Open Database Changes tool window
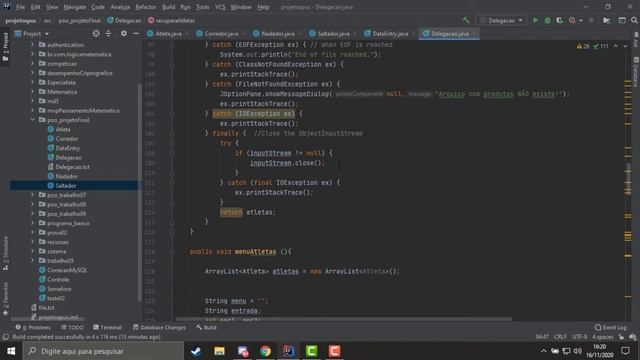640x360 pixels. click(159, 327)
